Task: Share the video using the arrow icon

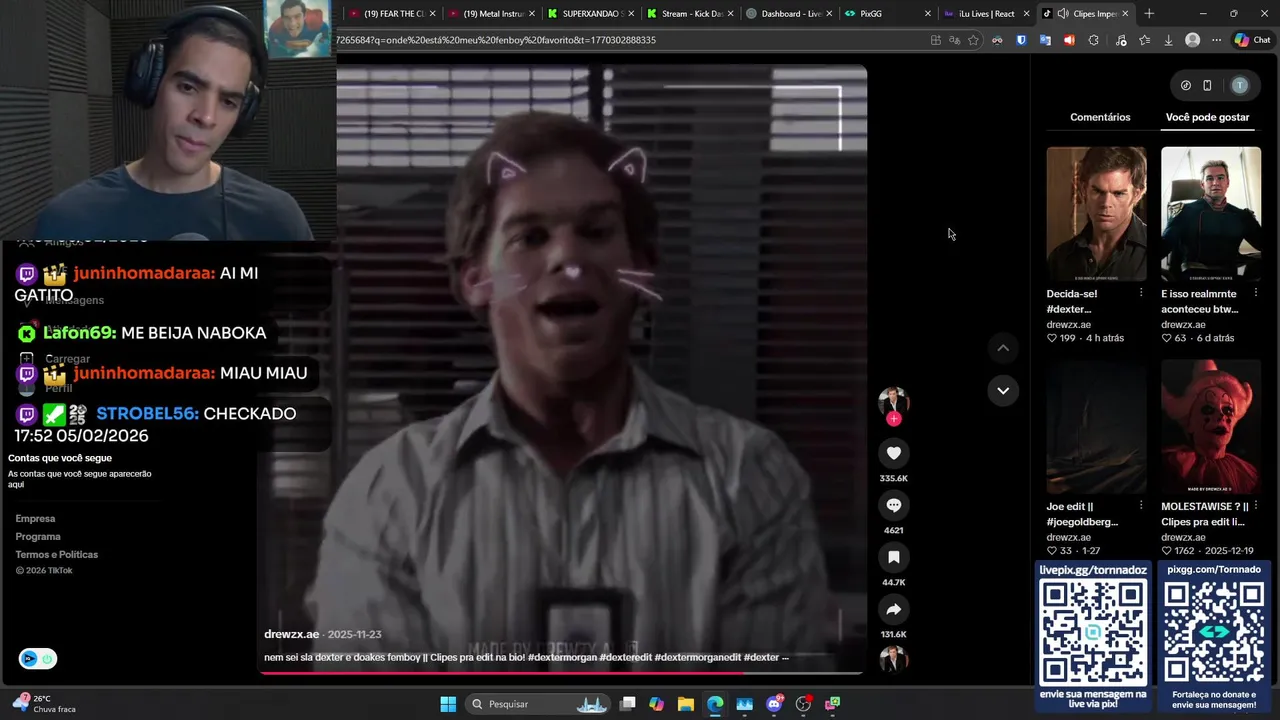Action: (893, 609)
